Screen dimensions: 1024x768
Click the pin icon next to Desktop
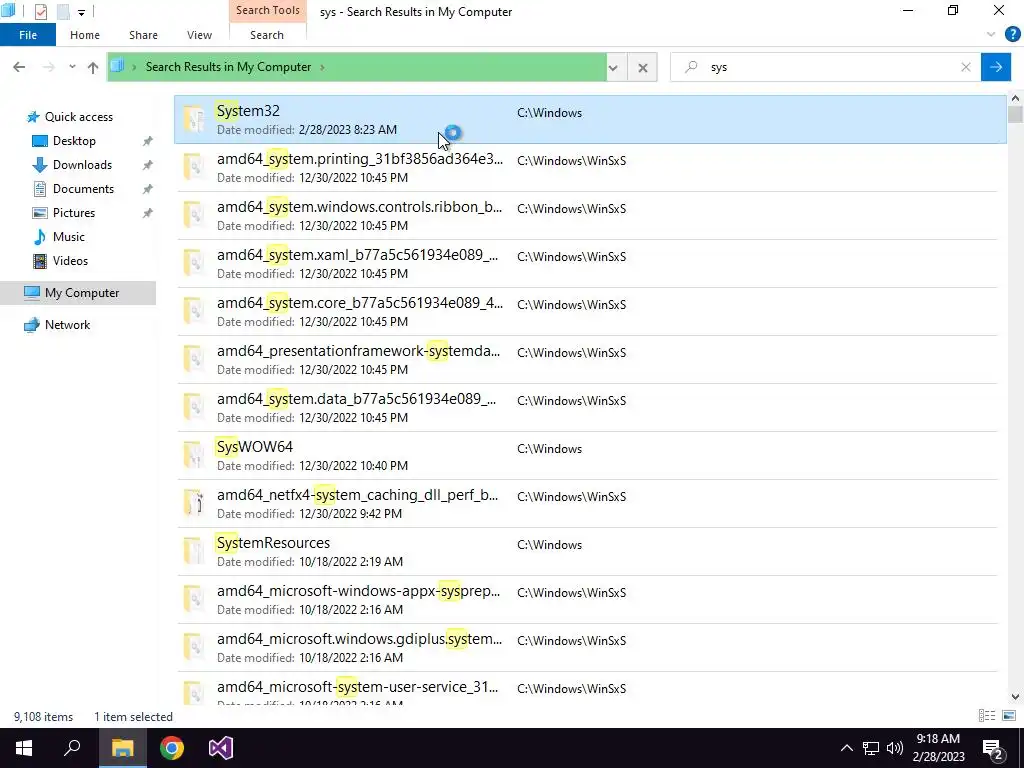pyautogui.click(x=148, y=141)
